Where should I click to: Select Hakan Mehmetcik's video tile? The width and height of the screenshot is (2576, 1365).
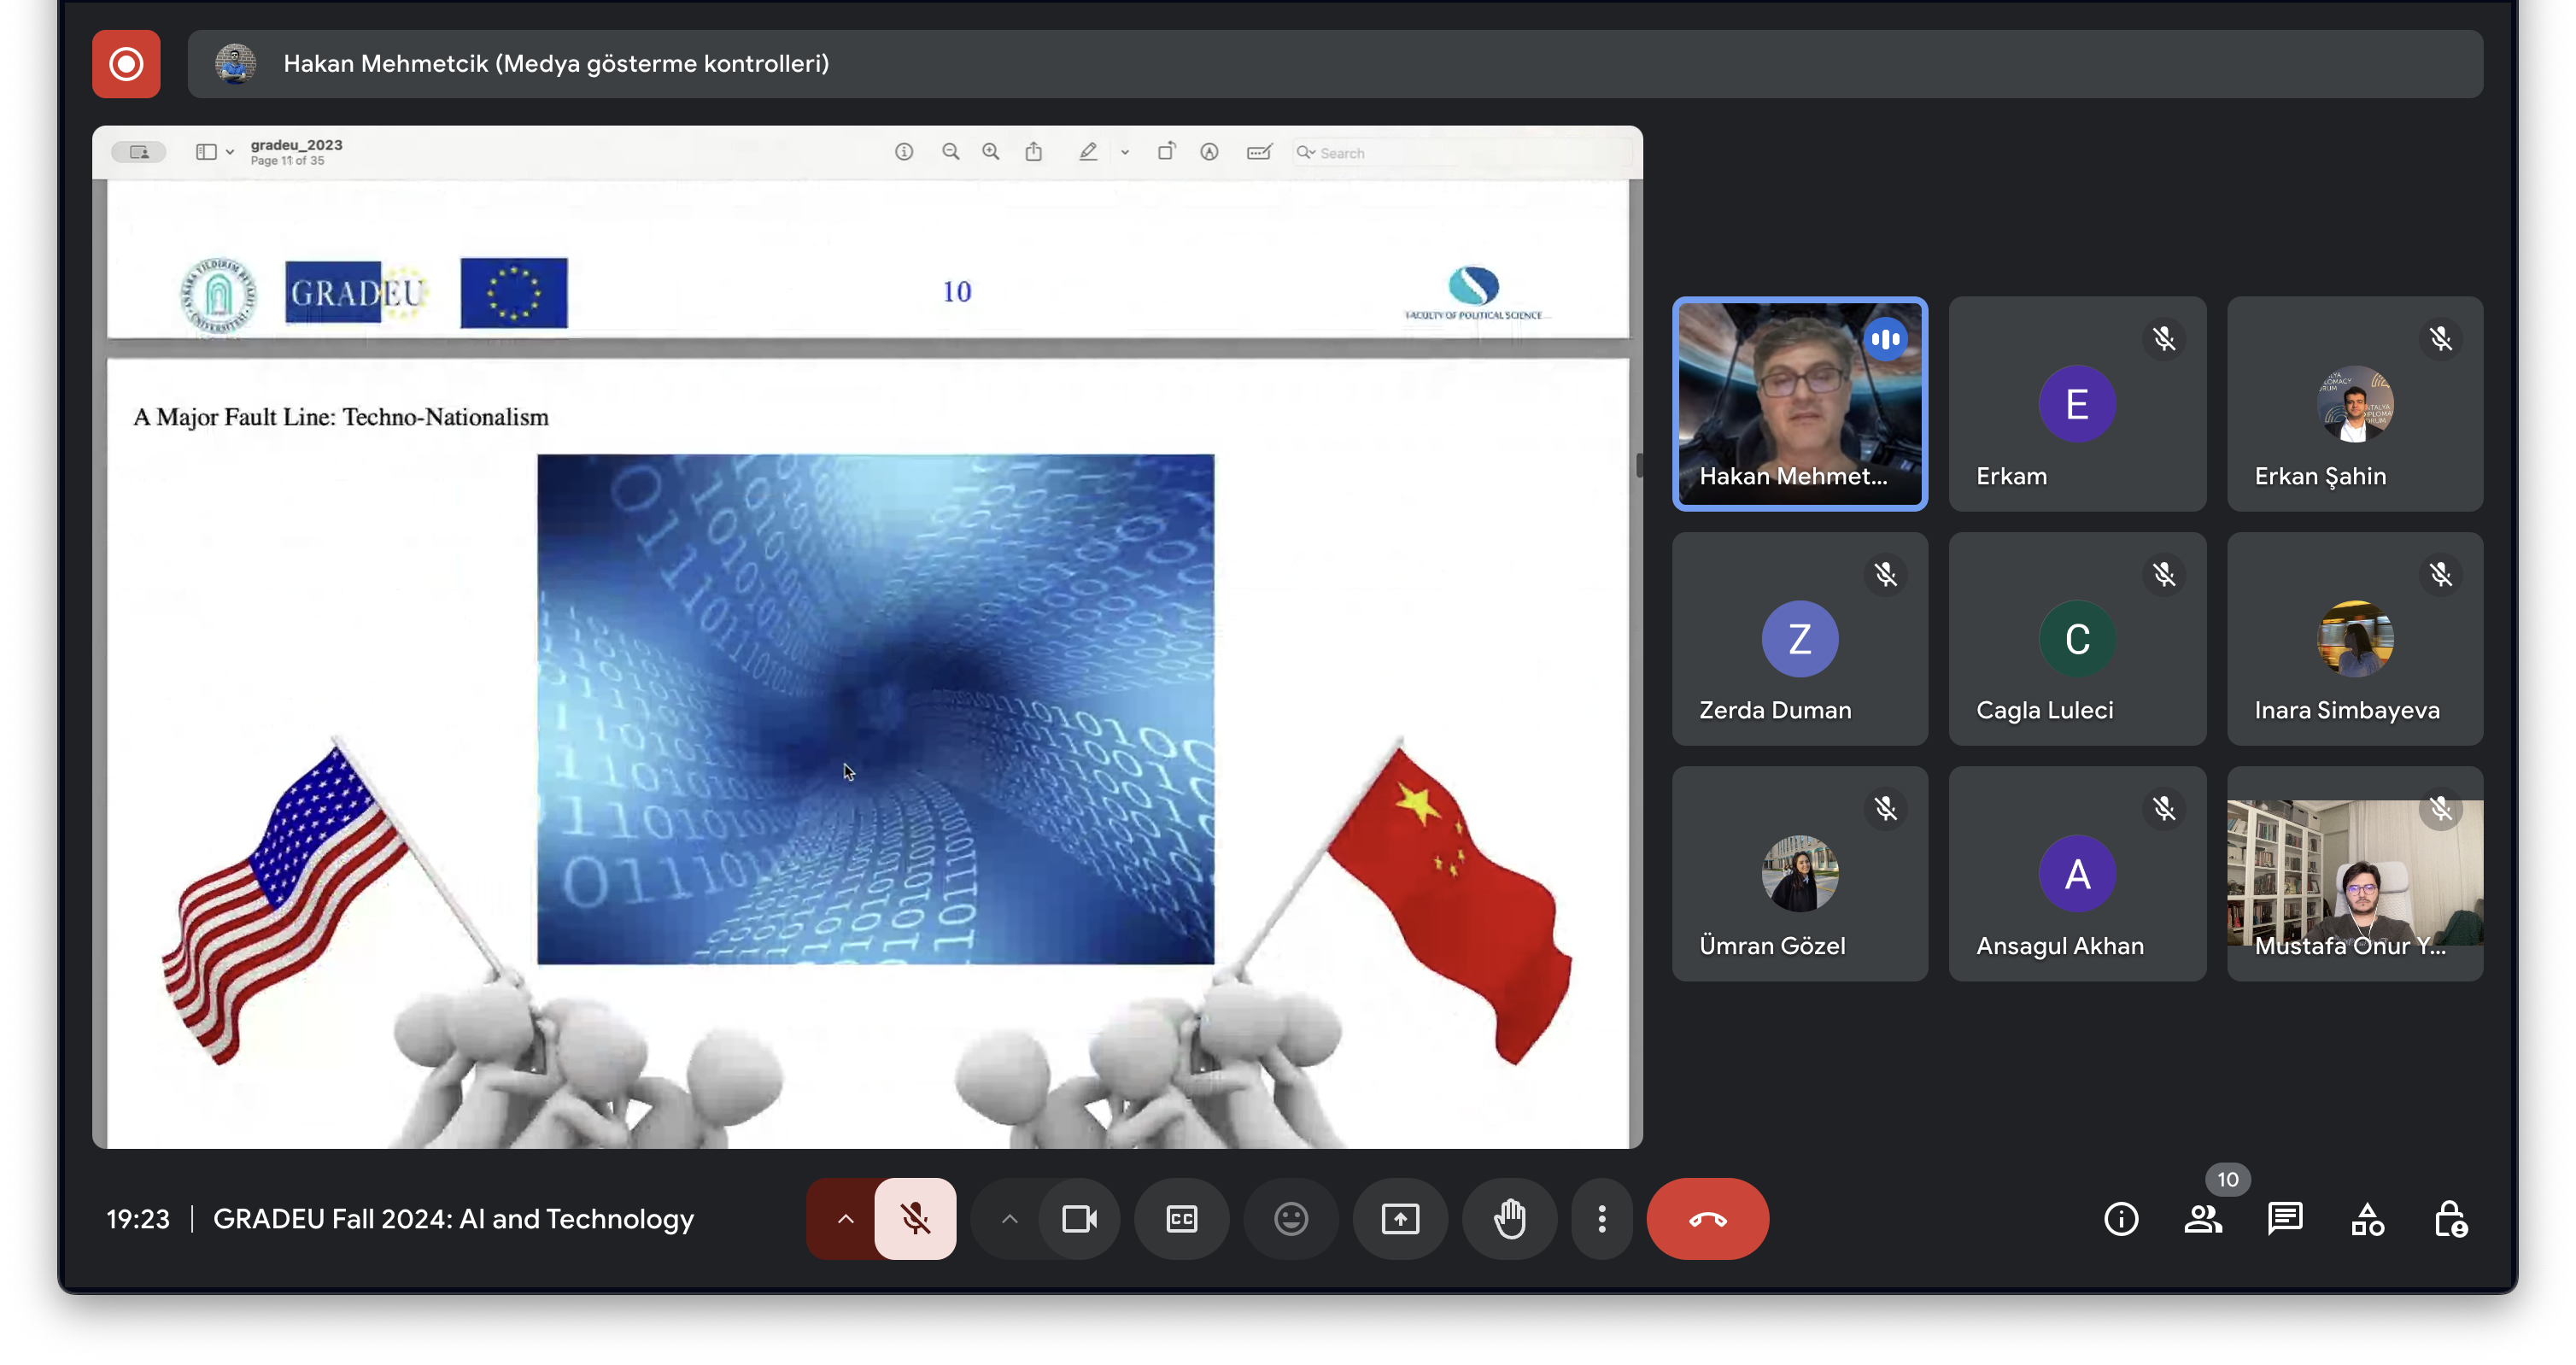tap(1799, 403)
